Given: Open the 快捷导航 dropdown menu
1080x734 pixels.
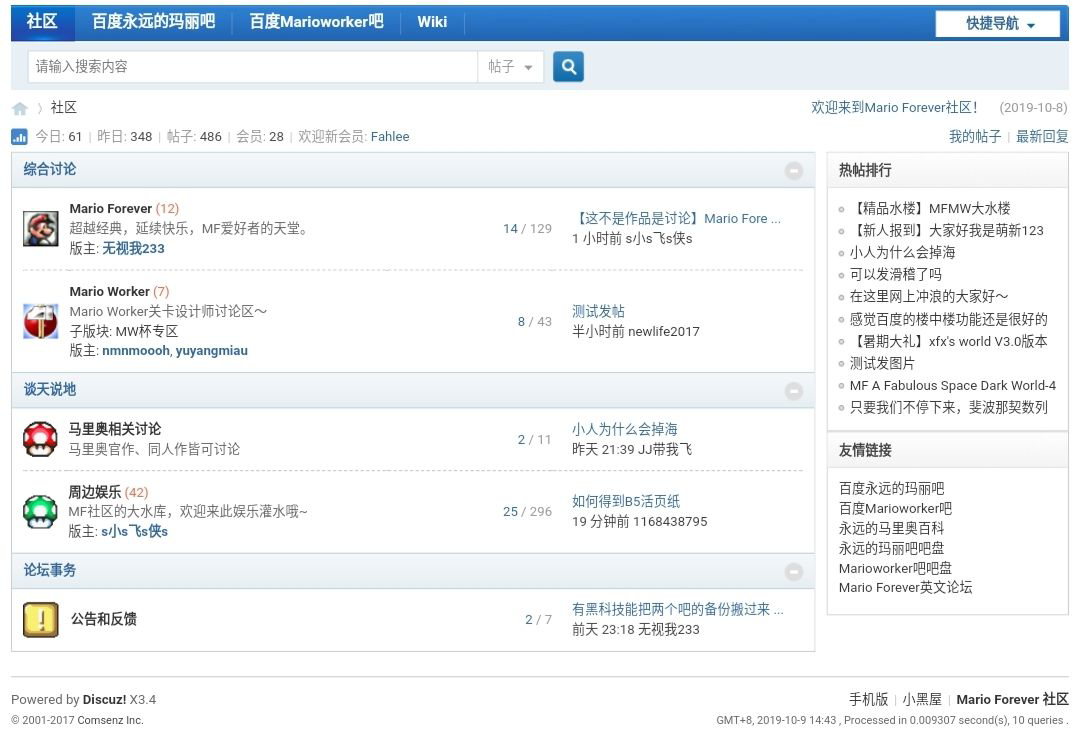Looking at the screenshot, I should pyautogui.click(x=997, y=23).
